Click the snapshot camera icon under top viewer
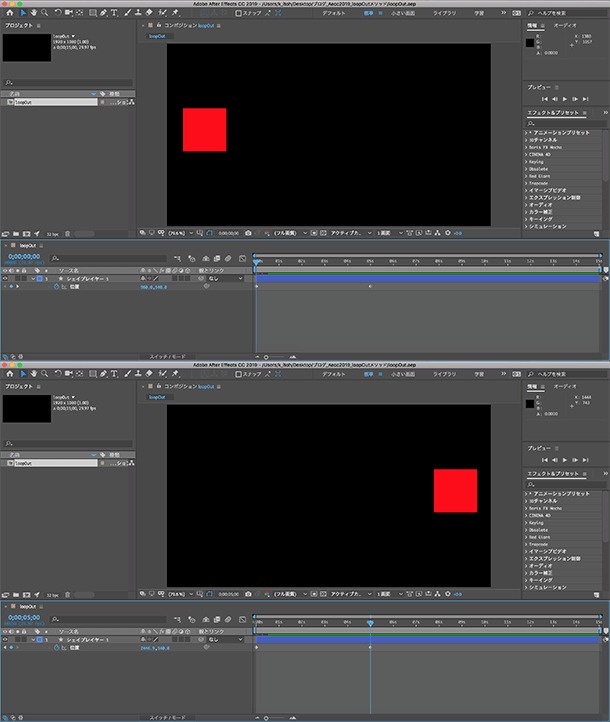The height and width of the screenshot is (722, 610). [x=248, y=233]
